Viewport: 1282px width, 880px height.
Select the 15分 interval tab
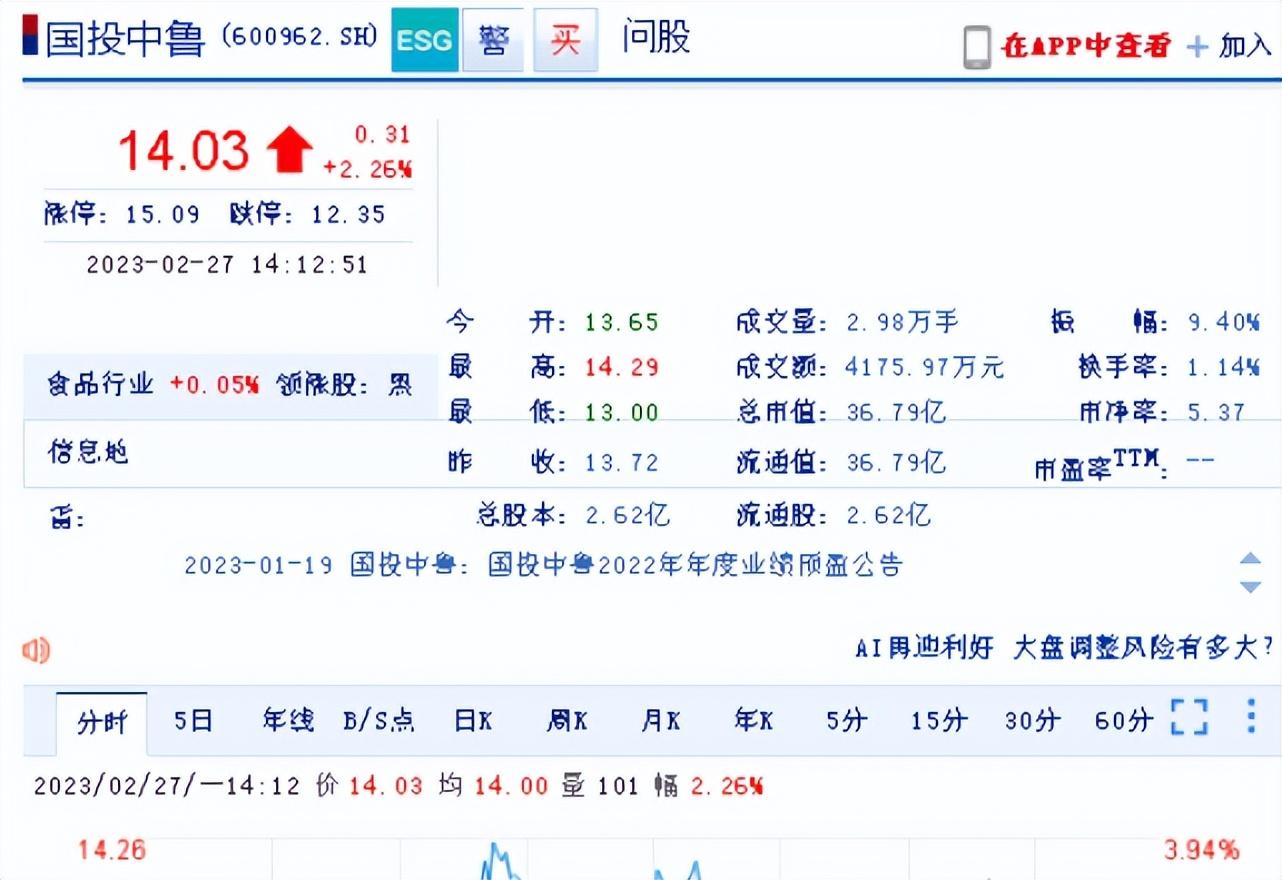(x=939, y=720)
